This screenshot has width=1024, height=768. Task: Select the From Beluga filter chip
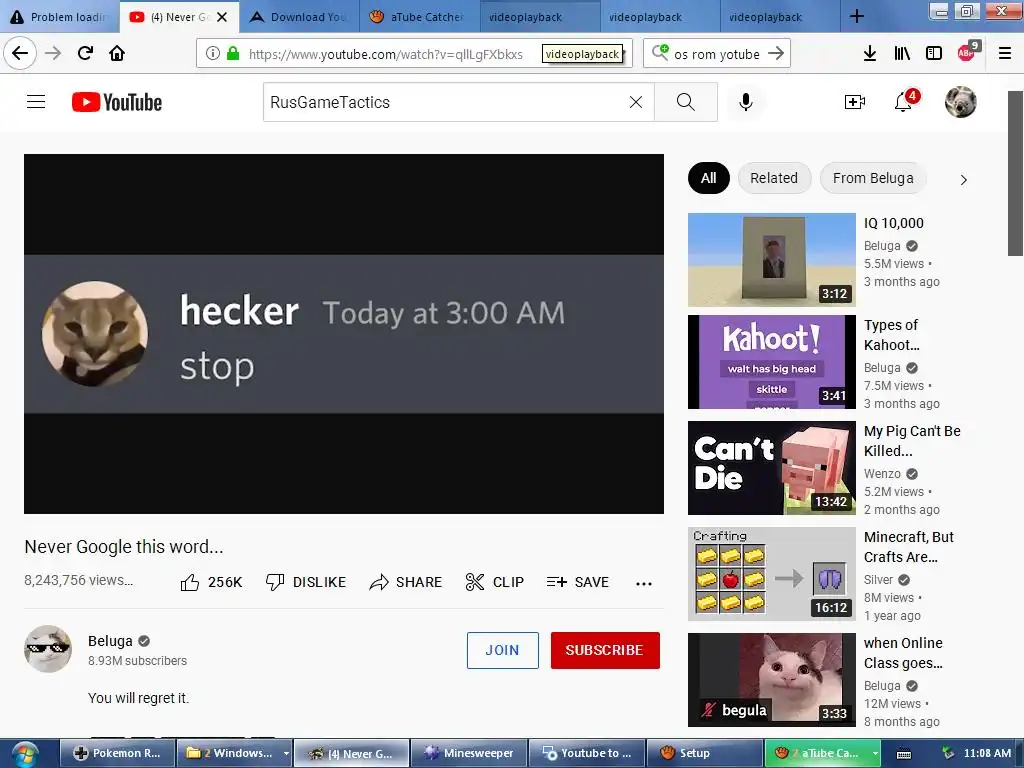[x=872, y=178]
